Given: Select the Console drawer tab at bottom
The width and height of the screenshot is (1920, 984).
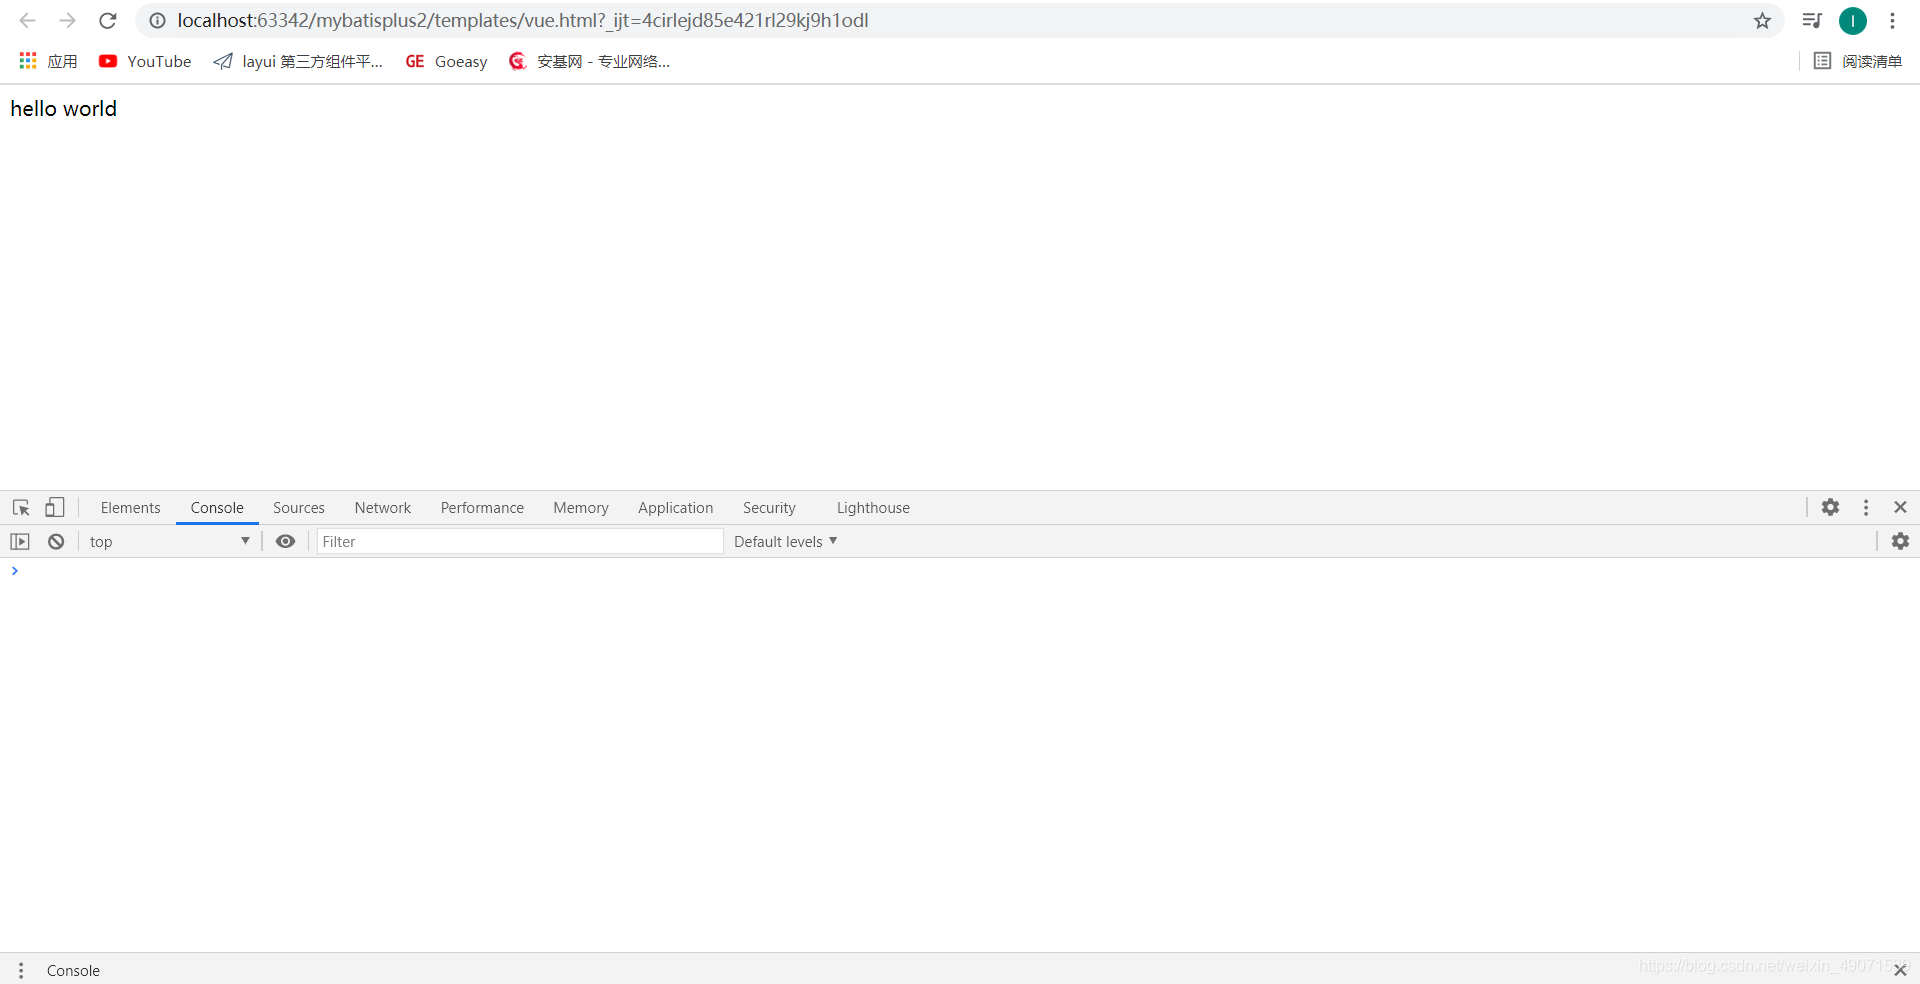Looking at the screenshot, I should [73, 970].
